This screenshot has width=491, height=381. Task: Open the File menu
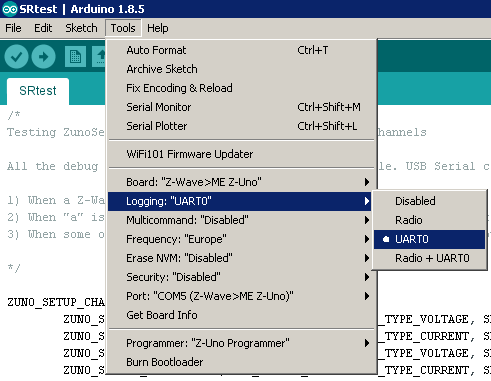[x=13, y=28]
